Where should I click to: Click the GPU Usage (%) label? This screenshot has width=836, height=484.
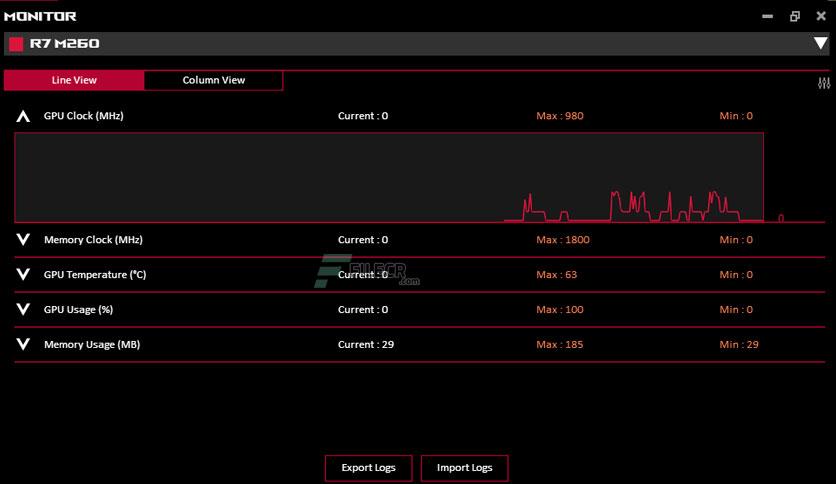(x=78, y=309)
